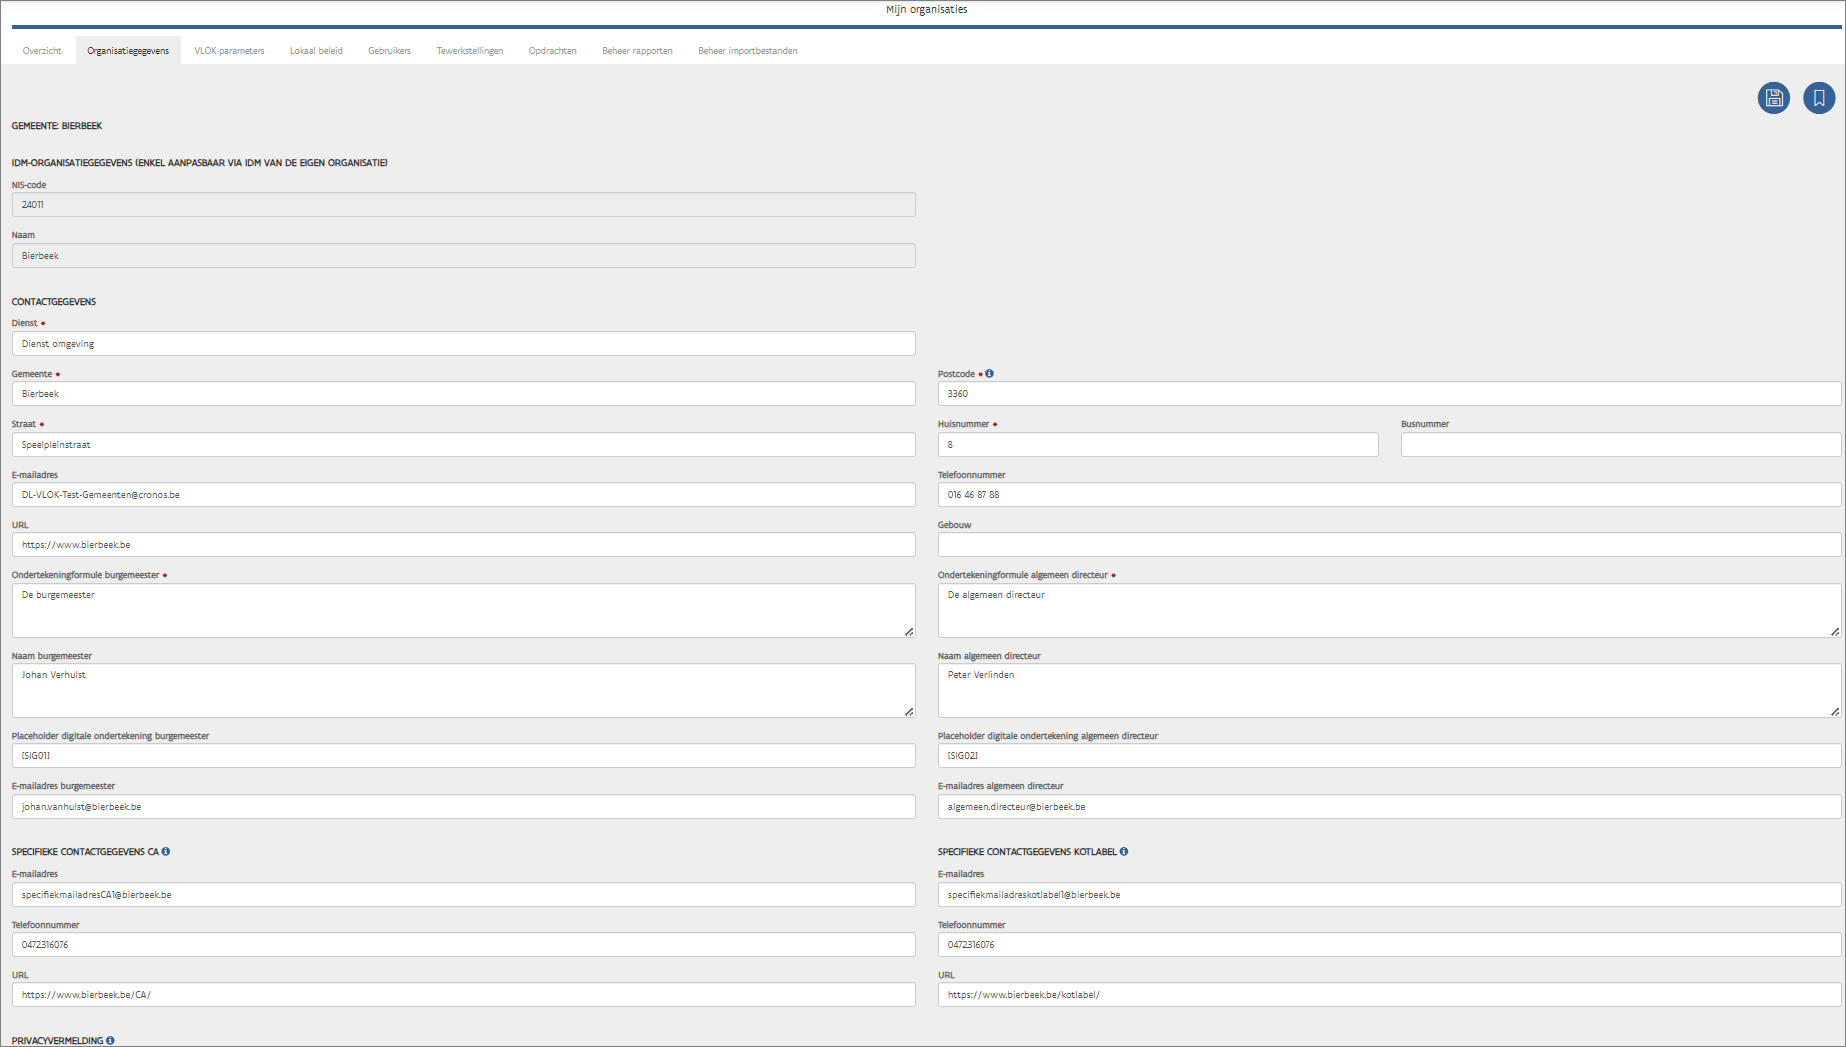
Task: Open the VLOK parameters tab
Action: tap(229, 51)
